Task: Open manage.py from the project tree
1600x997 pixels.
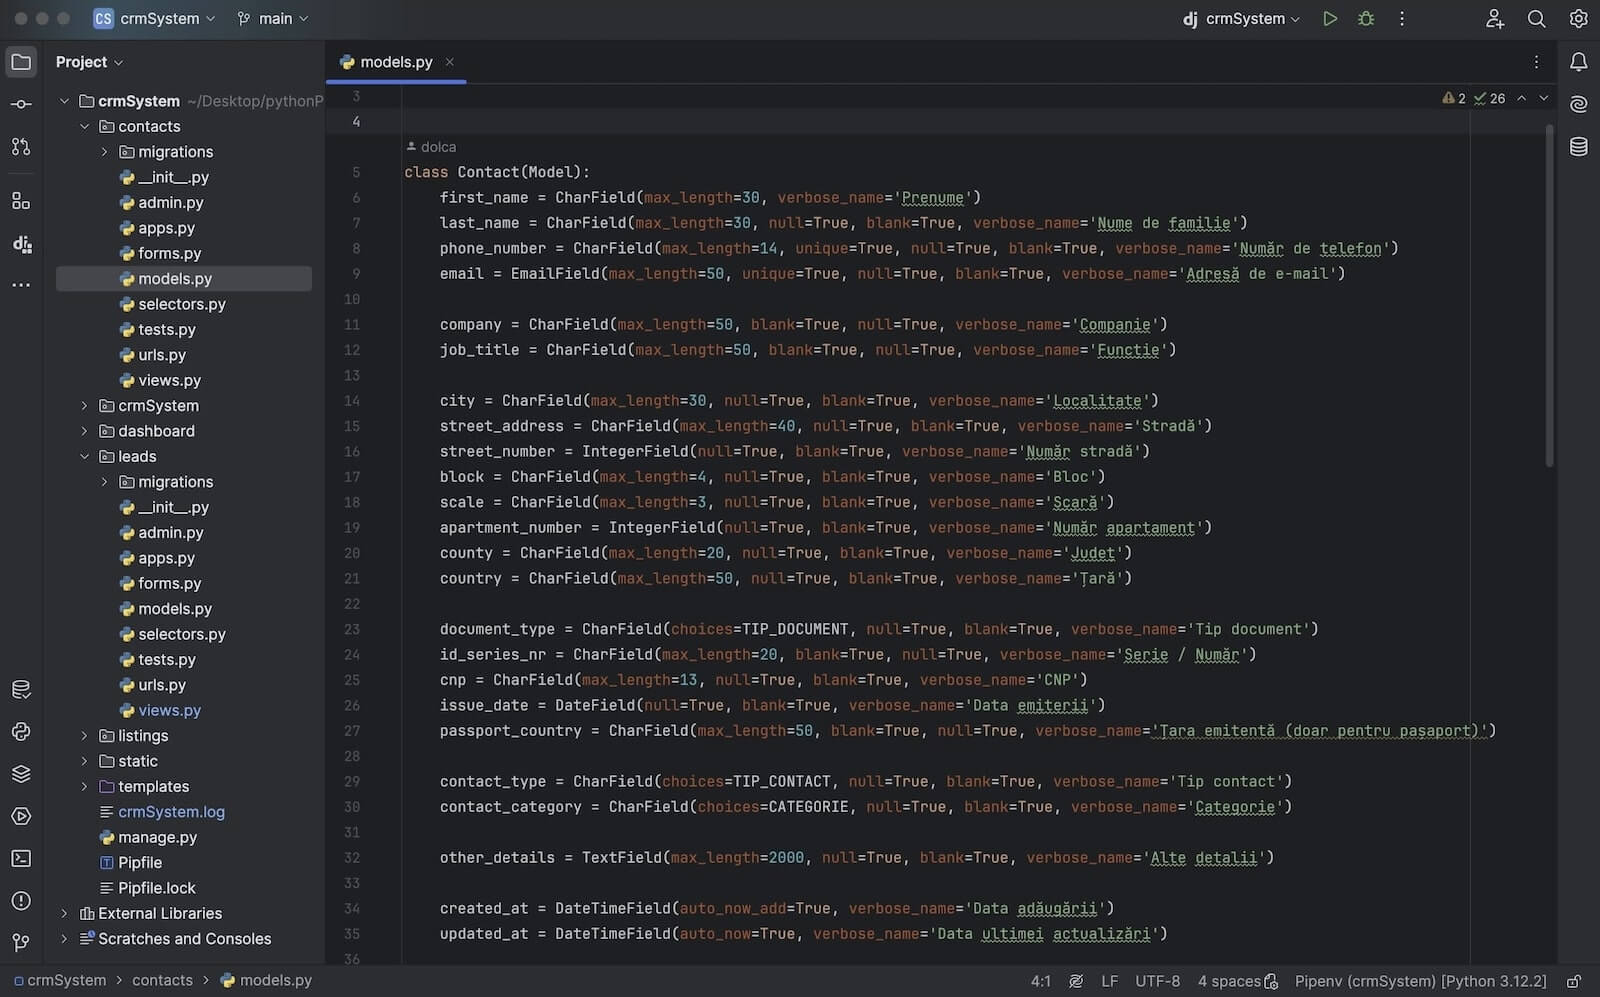Action: click(x=157, y=837)
